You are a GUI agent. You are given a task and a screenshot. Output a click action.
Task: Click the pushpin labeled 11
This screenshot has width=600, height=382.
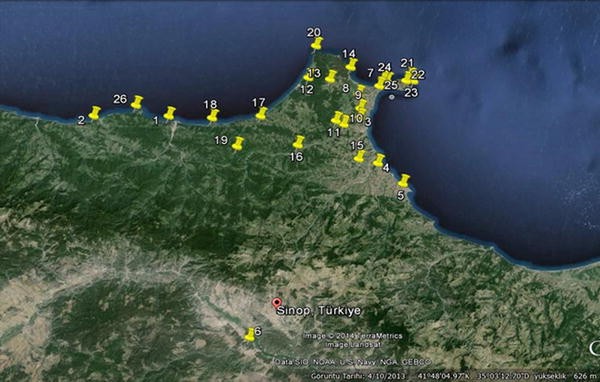click(337, 118)
